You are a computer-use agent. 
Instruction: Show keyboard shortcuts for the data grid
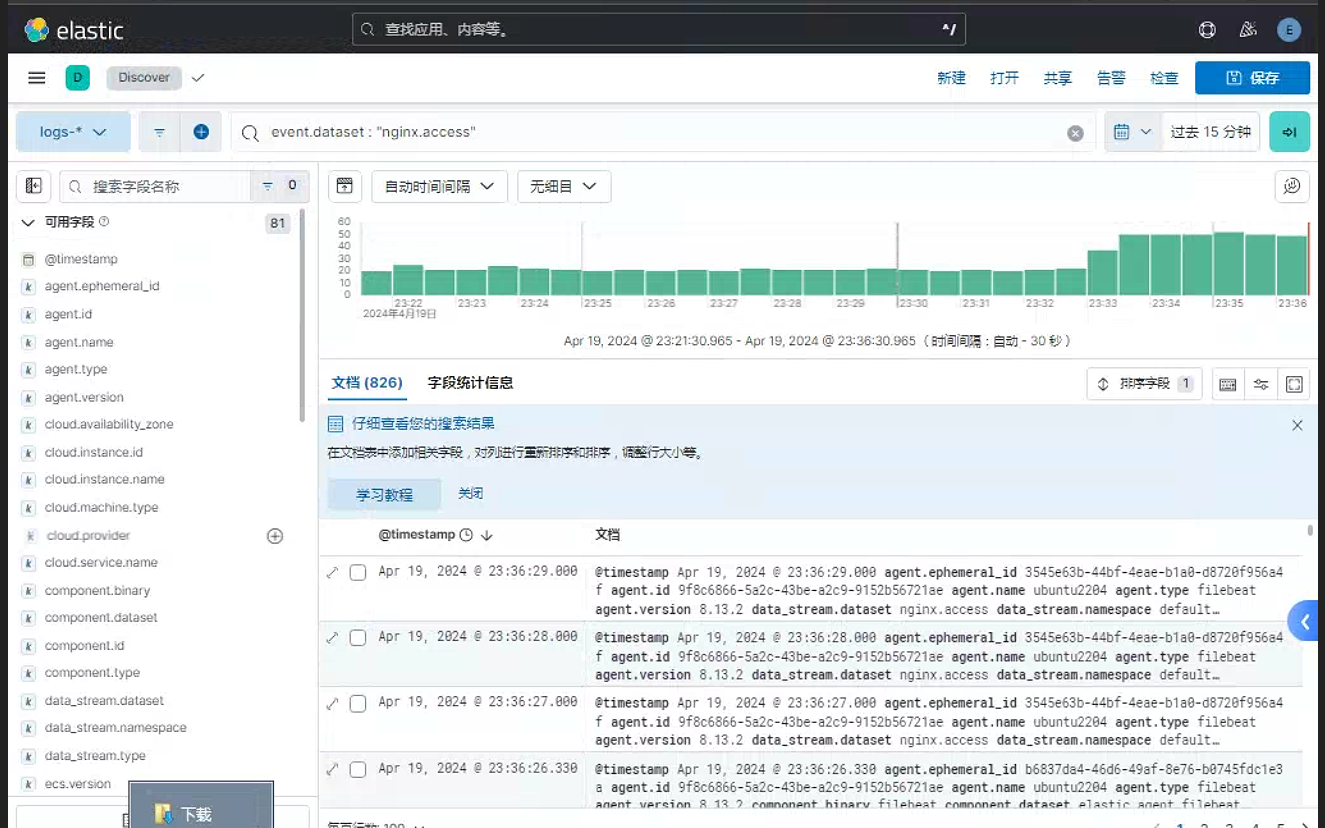(x=1228, y=384)
